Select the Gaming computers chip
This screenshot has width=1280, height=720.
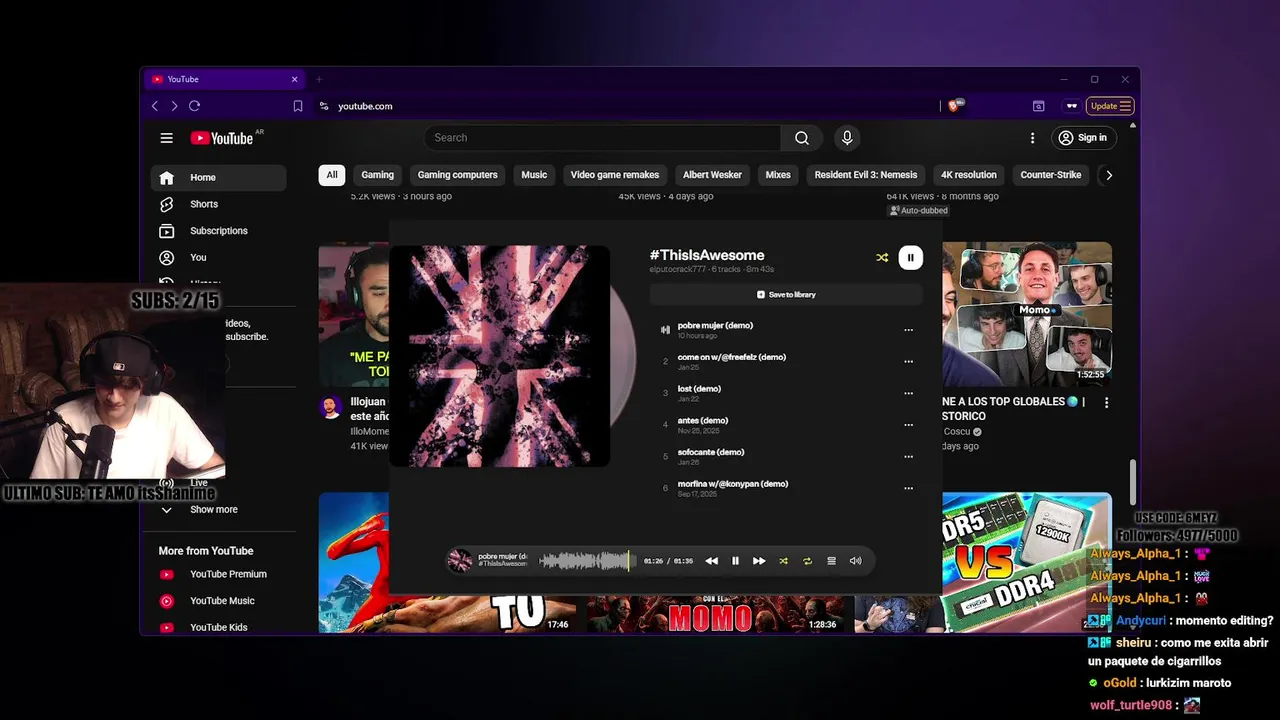pos(457,175)
